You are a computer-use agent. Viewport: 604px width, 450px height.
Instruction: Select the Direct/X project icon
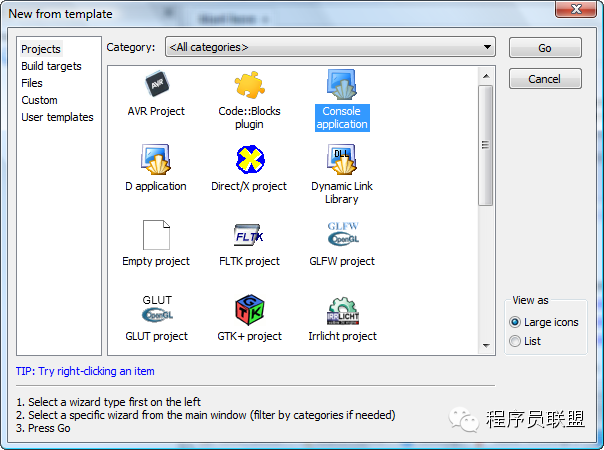(x=250, y=159)
